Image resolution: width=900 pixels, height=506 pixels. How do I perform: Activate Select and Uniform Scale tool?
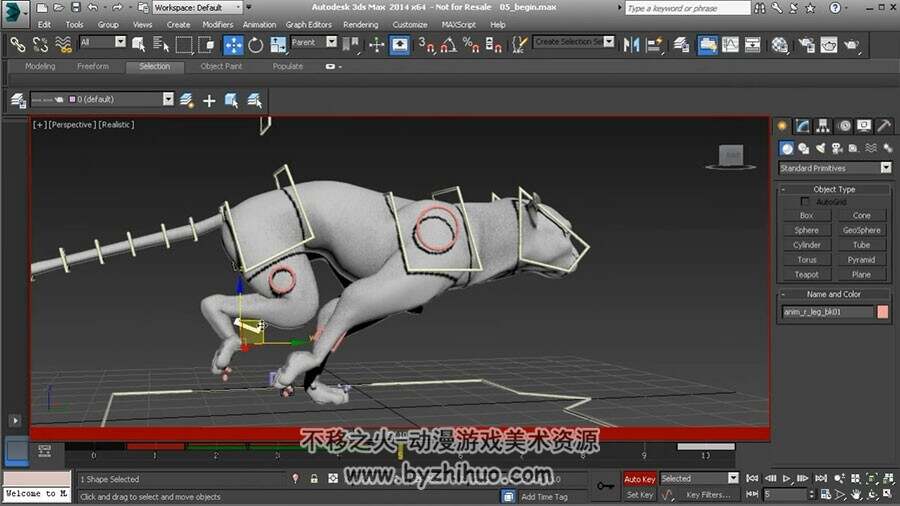point(278,44)
